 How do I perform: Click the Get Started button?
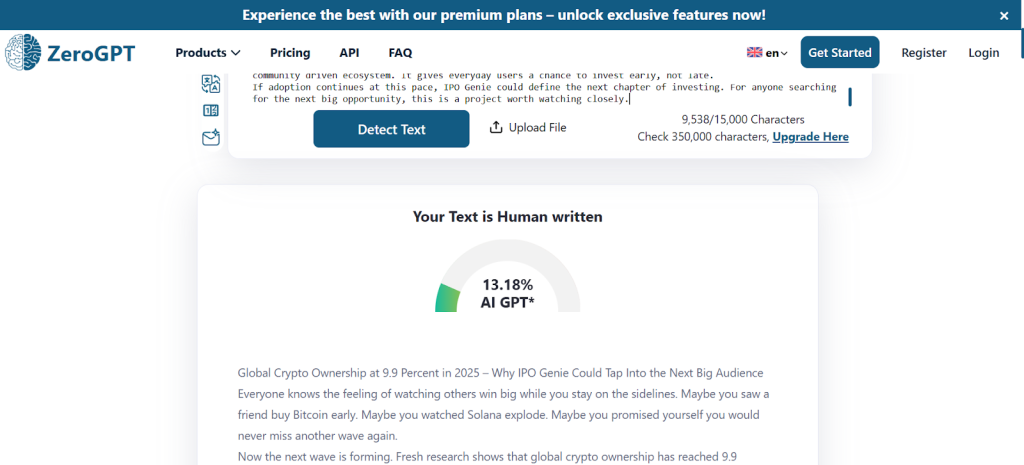coord(840,53)
